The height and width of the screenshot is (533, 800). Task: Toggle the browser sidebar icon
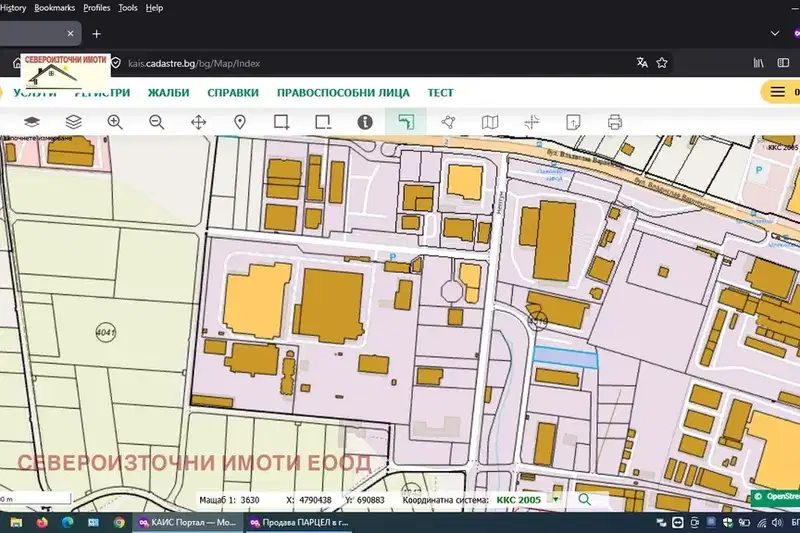pyautogui.click(x=783, y=63)
